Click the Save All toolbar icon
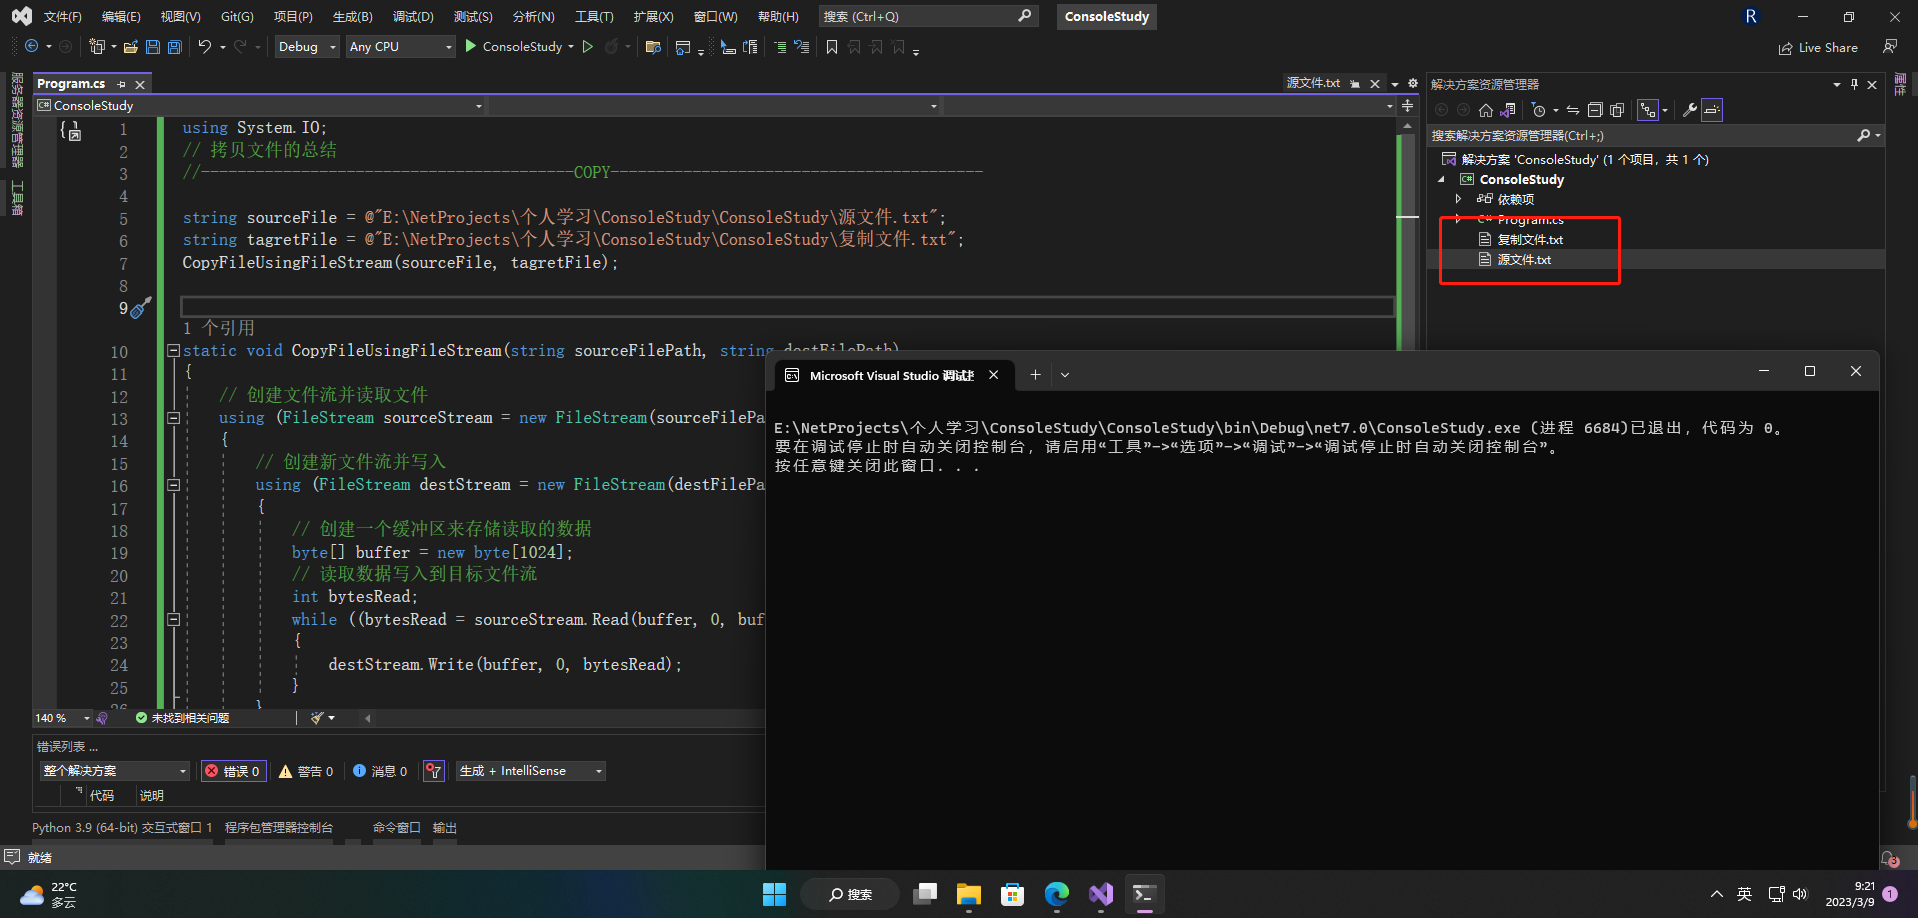 (175, 47)
